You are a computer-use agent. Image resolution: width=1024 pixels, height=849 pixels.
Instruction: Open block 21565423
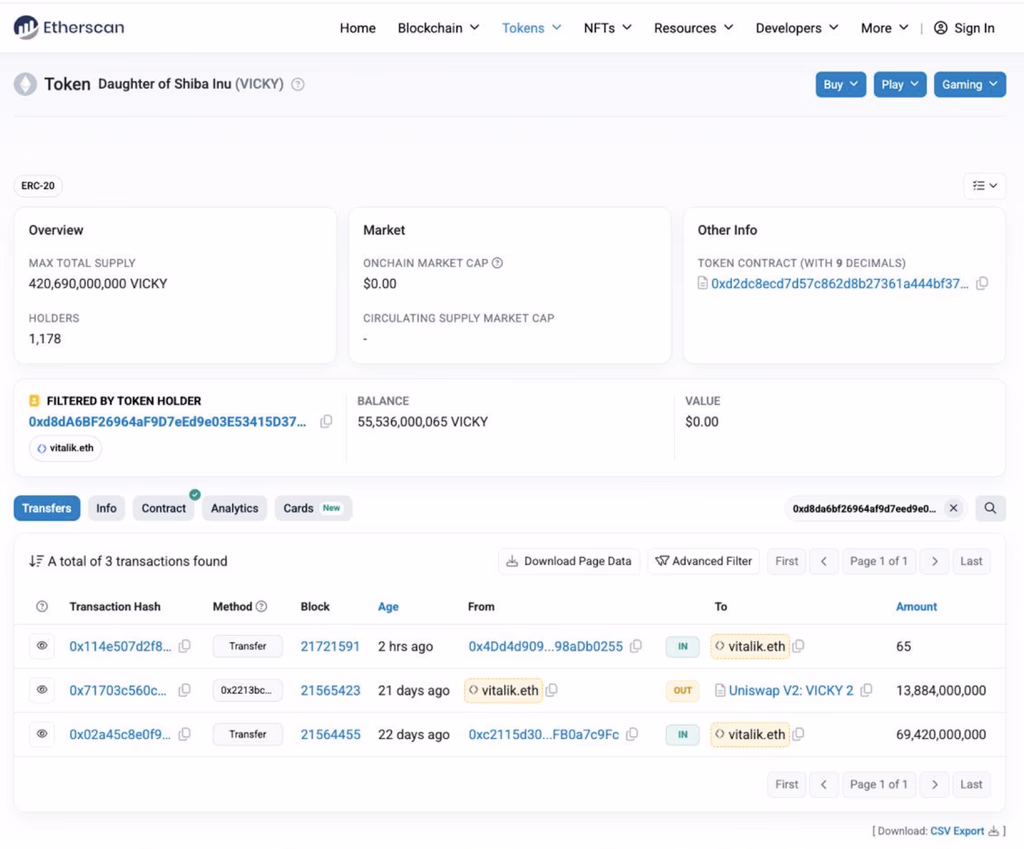point(330,690)
